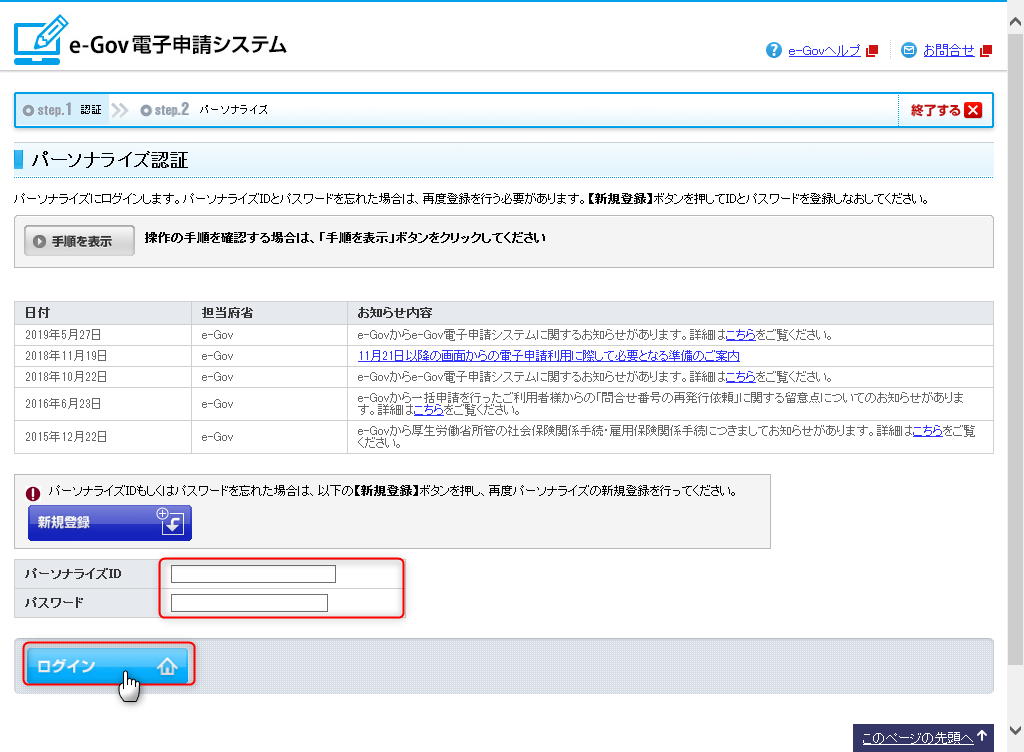1024x752 pixels.
Task: Click the vertical scrollbar down arrow
Action: pyautogui.click(x=1015, y=728)
